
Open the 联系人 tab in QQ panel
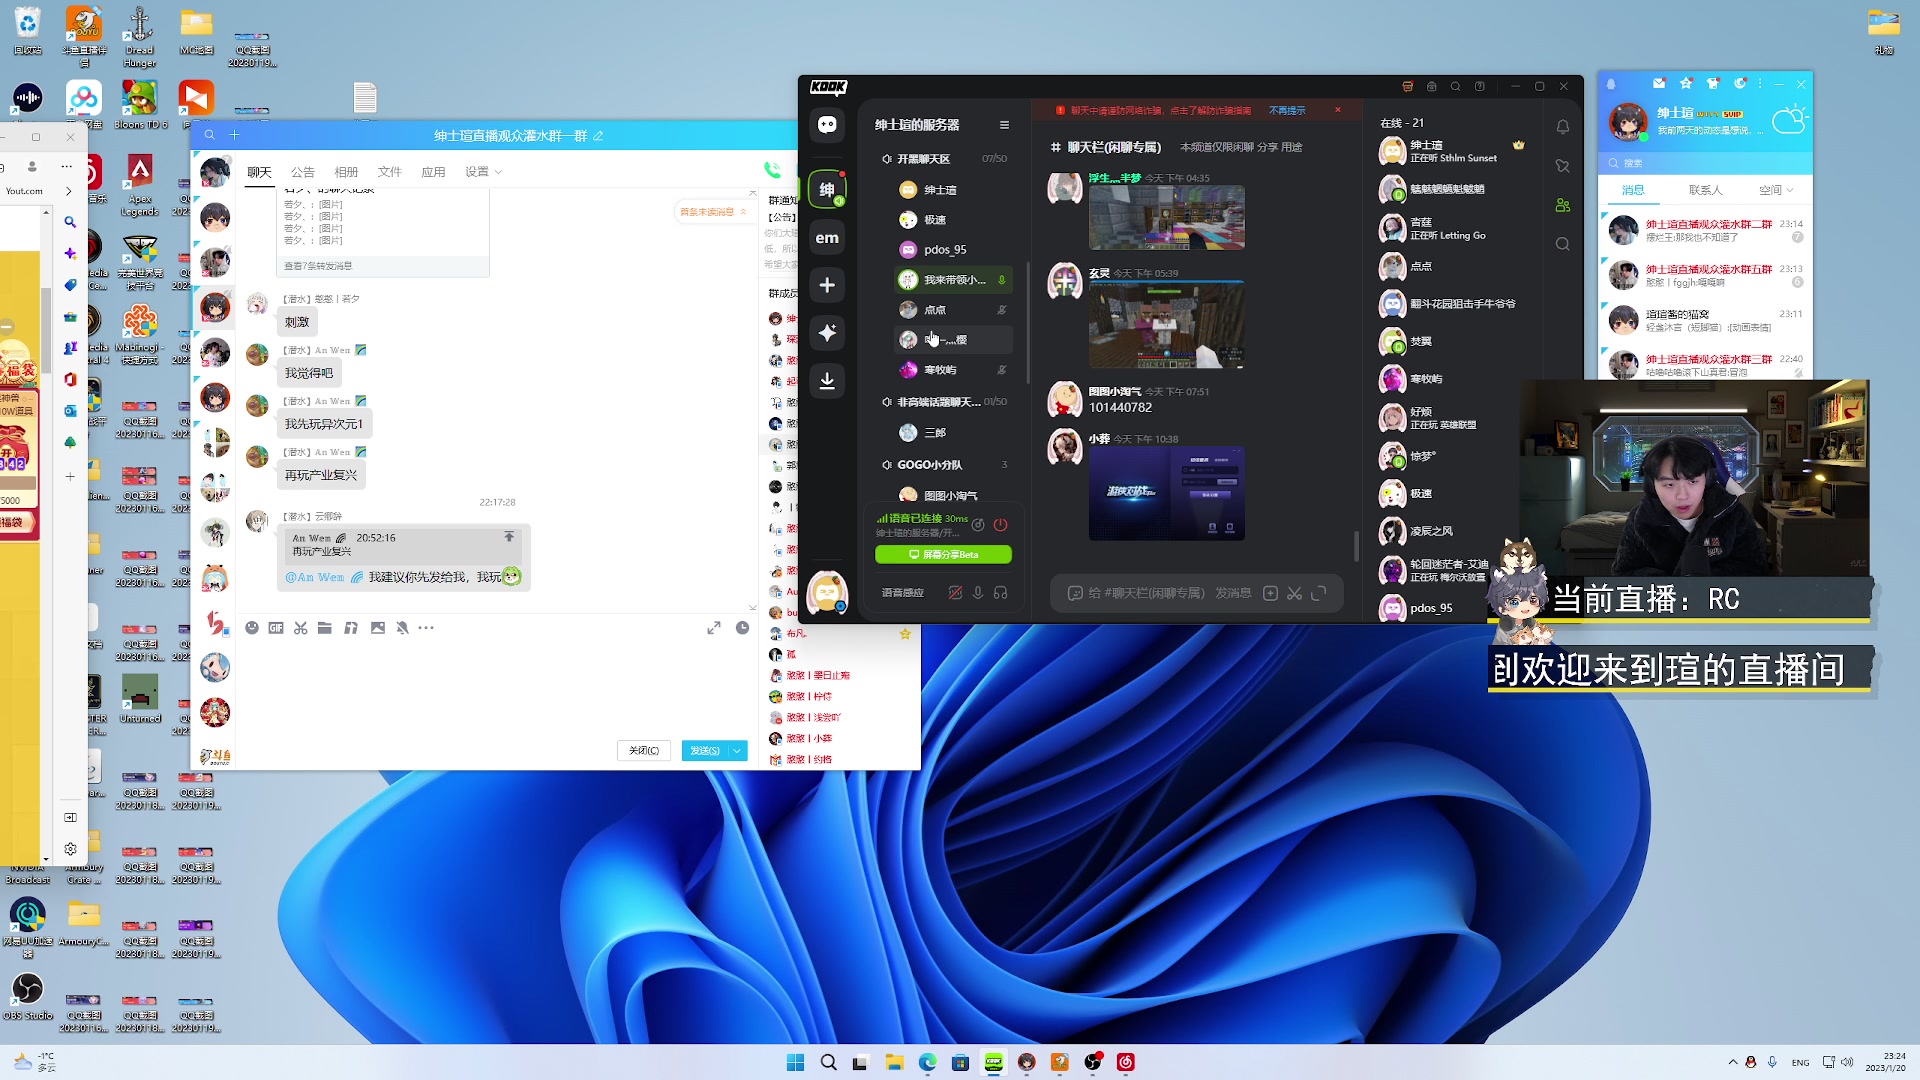pos(1705,190)
